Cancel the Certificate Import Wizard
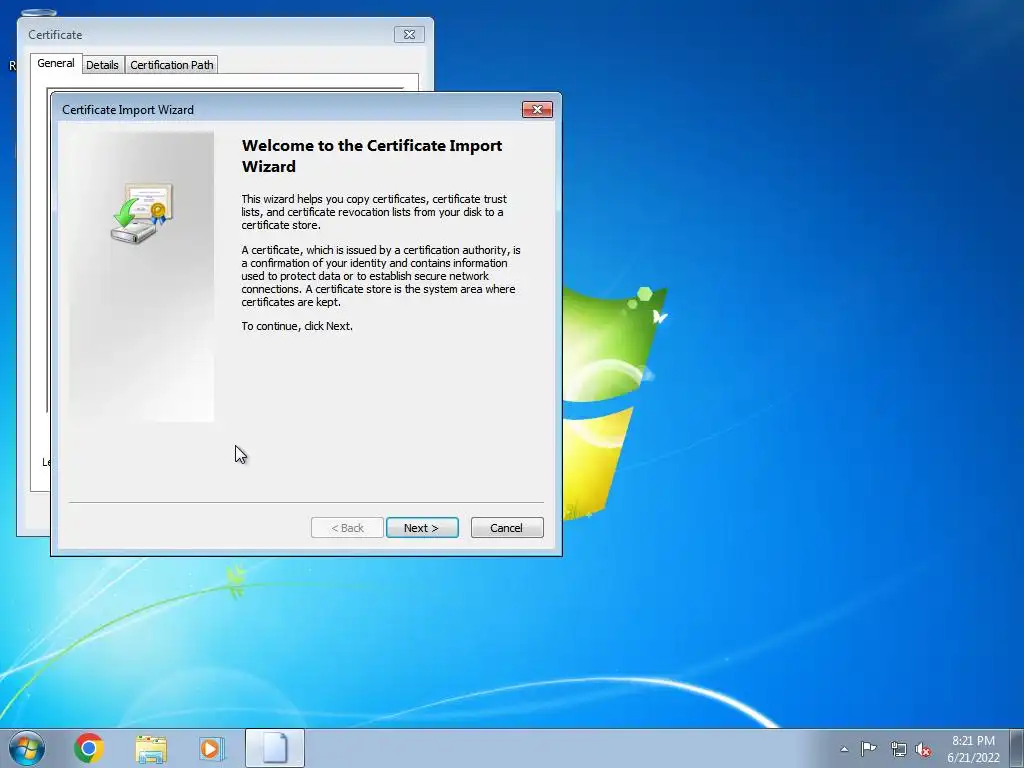 tap(507, 528)
